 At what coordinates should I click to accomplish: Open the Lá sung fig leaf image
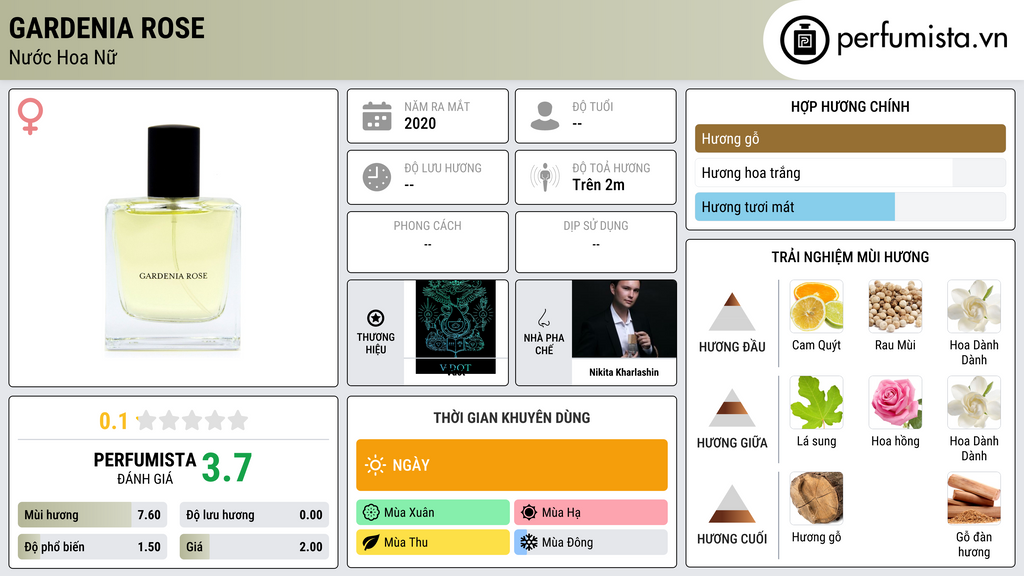(x=816, y=402)
